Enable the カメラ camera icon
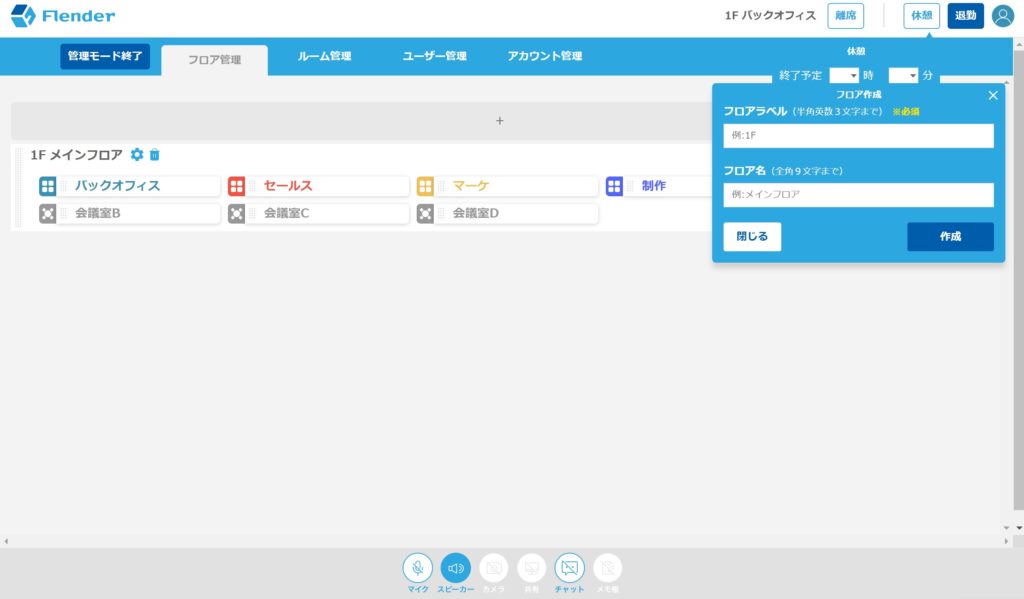This screenshot has height=599, width=1024. click(x=493, y=570)
